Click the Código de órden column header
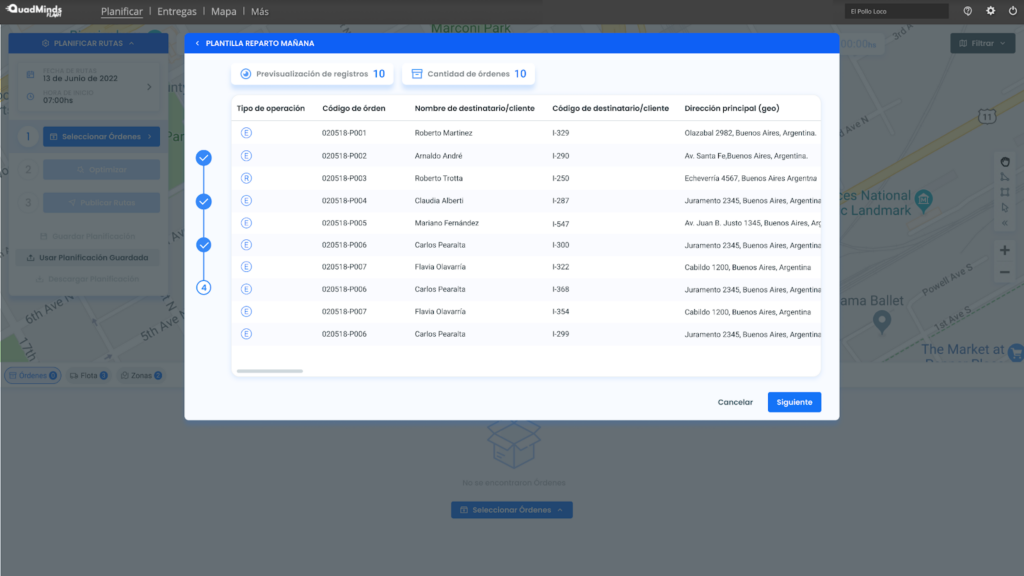 click(x=353, y=108)
